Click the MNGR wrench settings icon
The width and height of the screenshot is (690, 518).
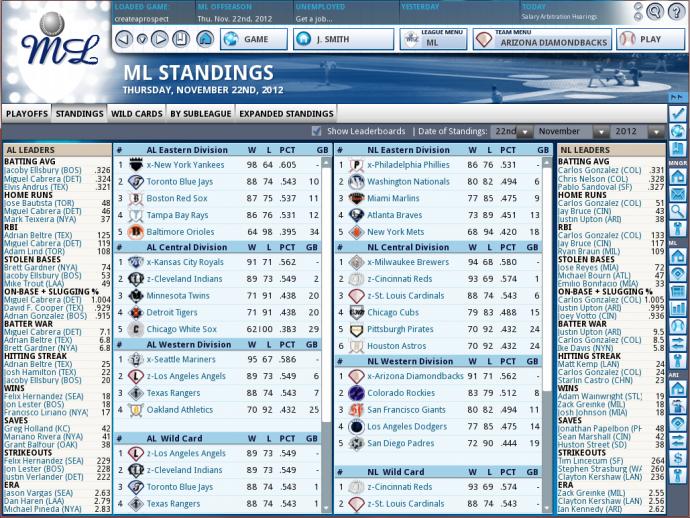pyautogui.click(x=678, y=228)
